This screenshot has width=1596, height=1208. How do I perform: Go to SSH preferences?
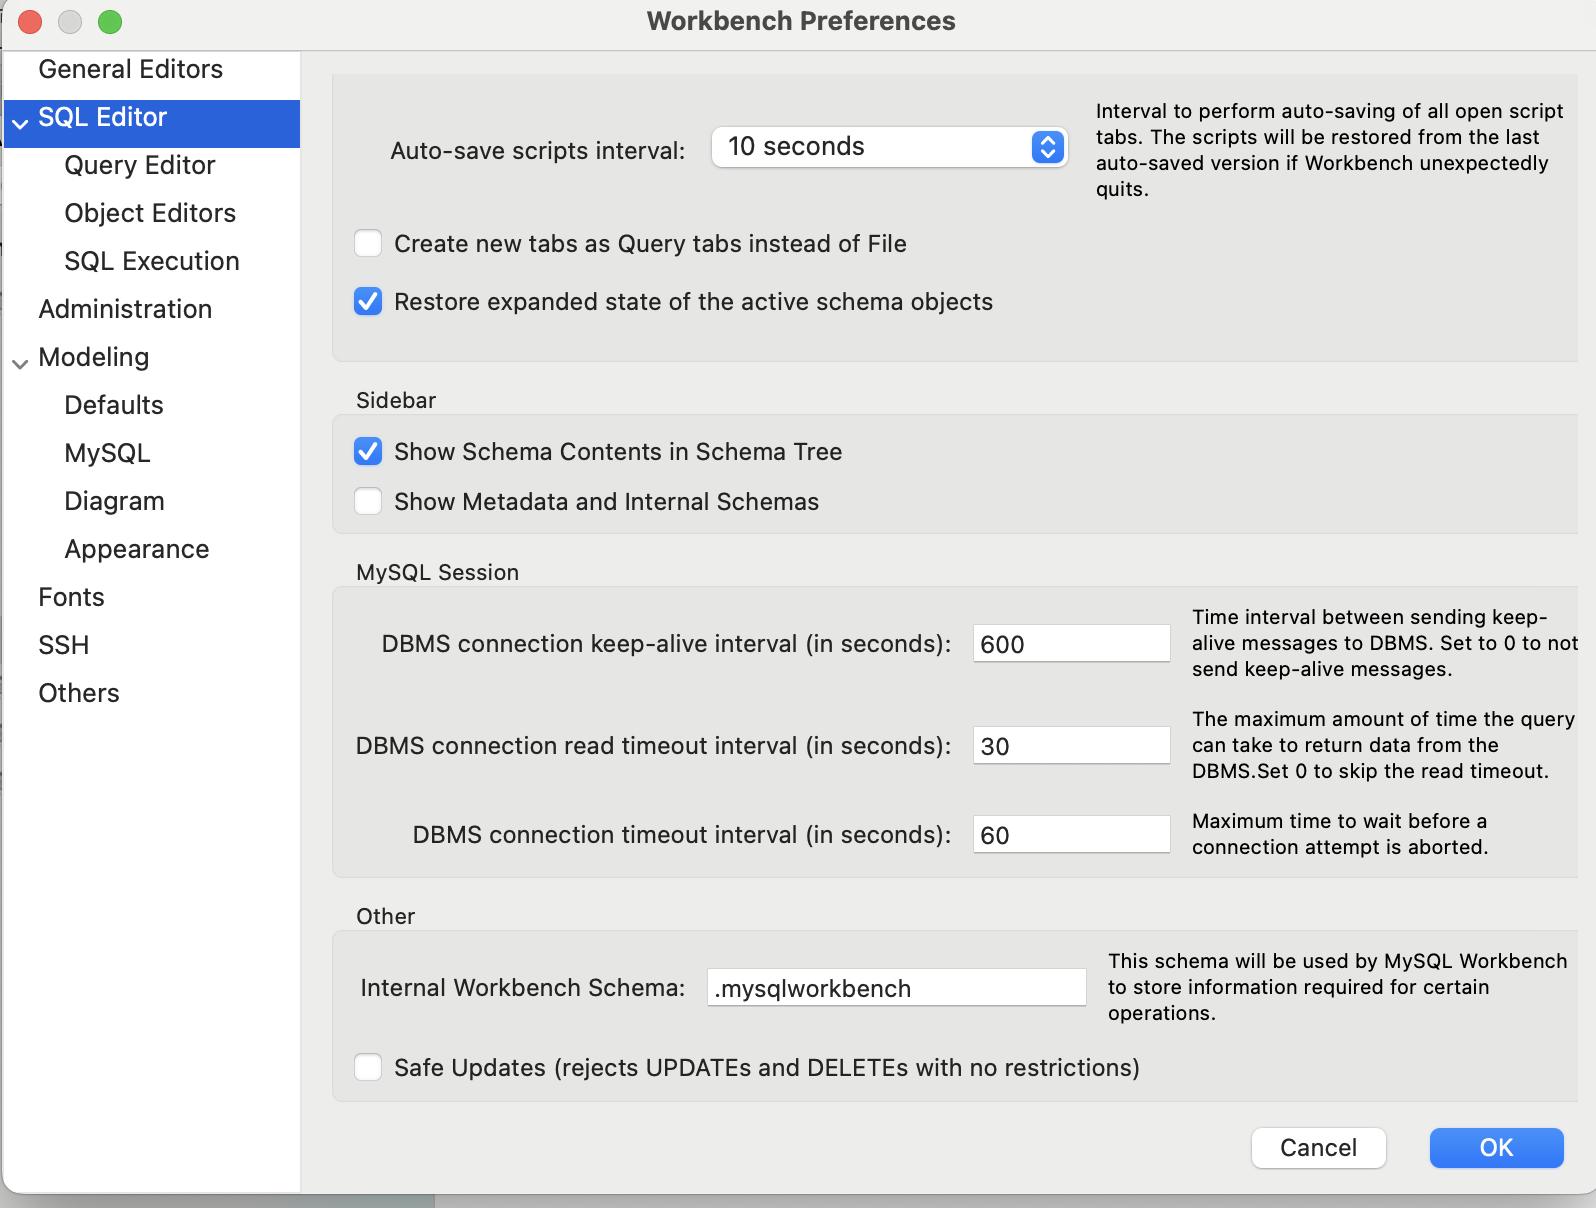(64, 645)
